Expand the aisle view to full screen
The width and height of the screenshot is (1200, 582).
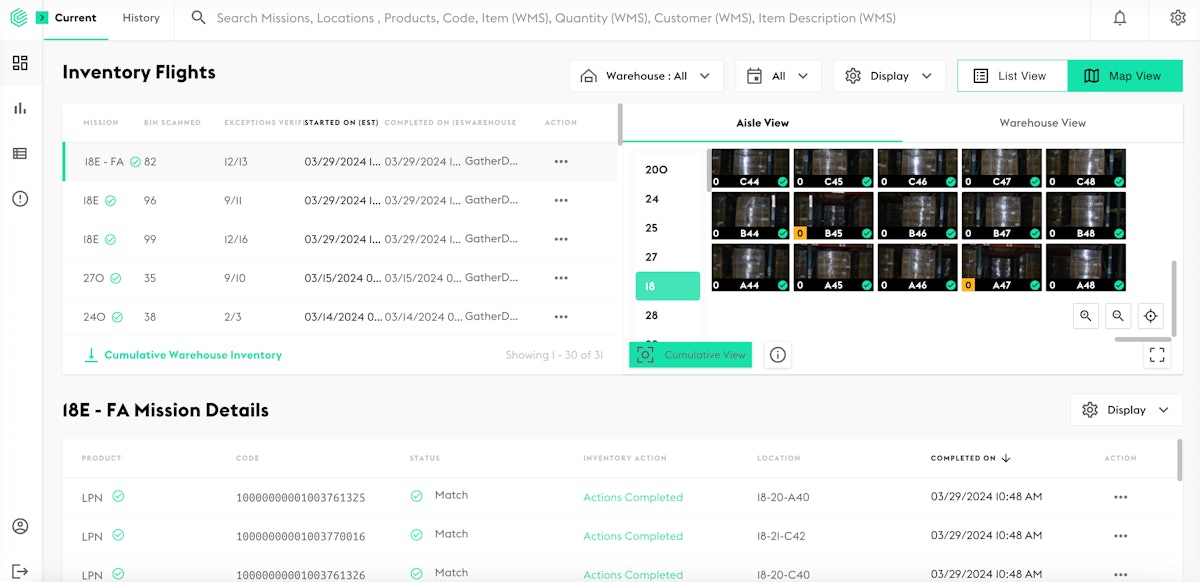(1157, 354)
